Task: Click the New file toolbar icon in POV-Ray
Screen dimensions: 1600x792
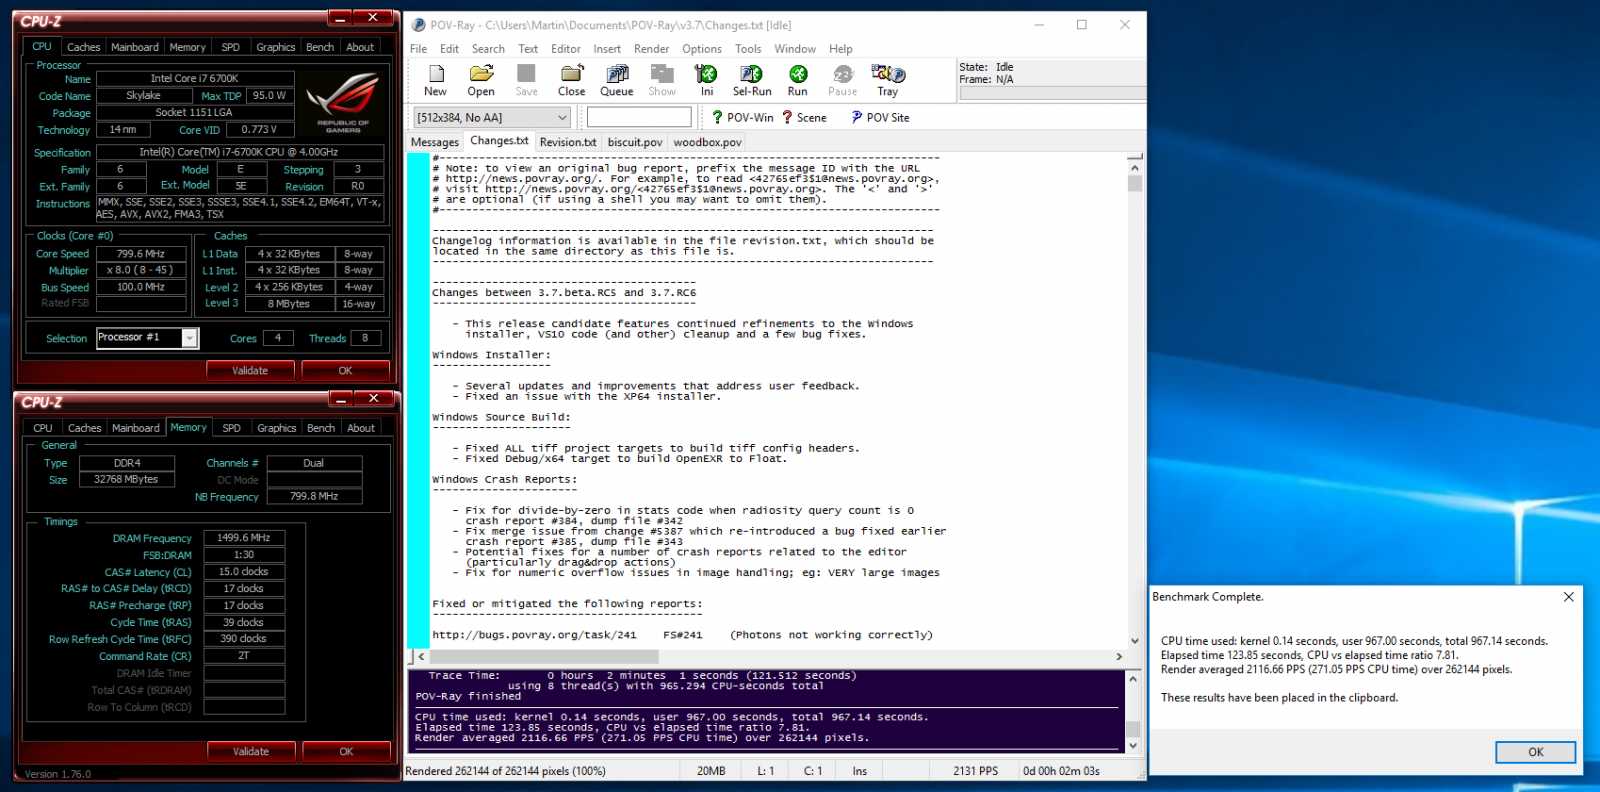Action: click(436, 81)
